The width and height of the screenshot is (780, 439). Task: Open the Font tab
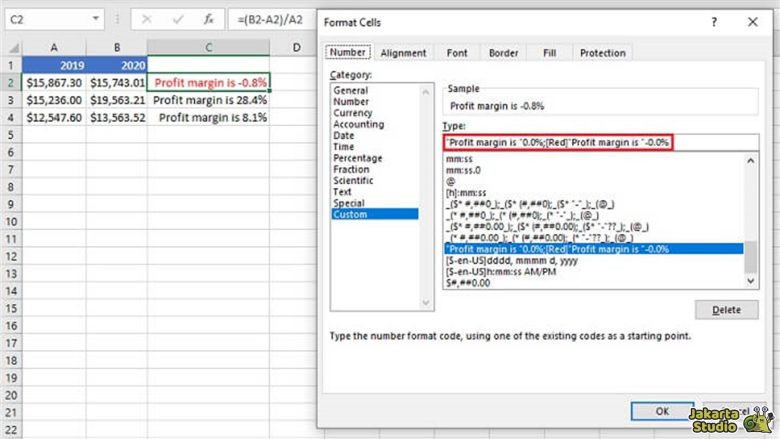[456, 53]
